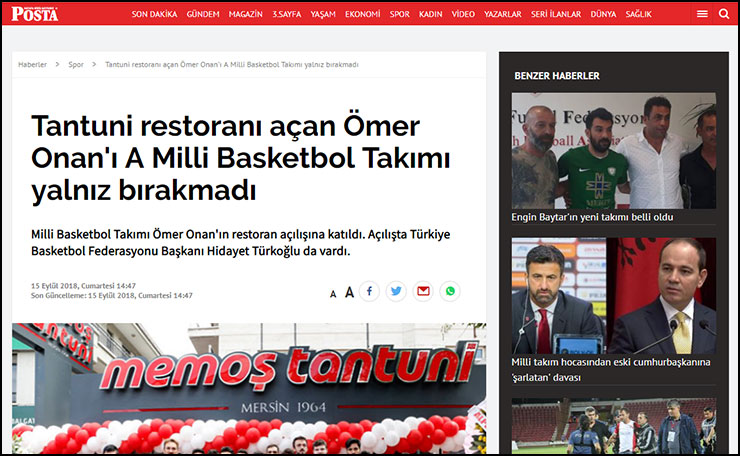The height and width of the screenshot is (456, 740).
Task: Share article via email icon
Action: coord(423,291)
